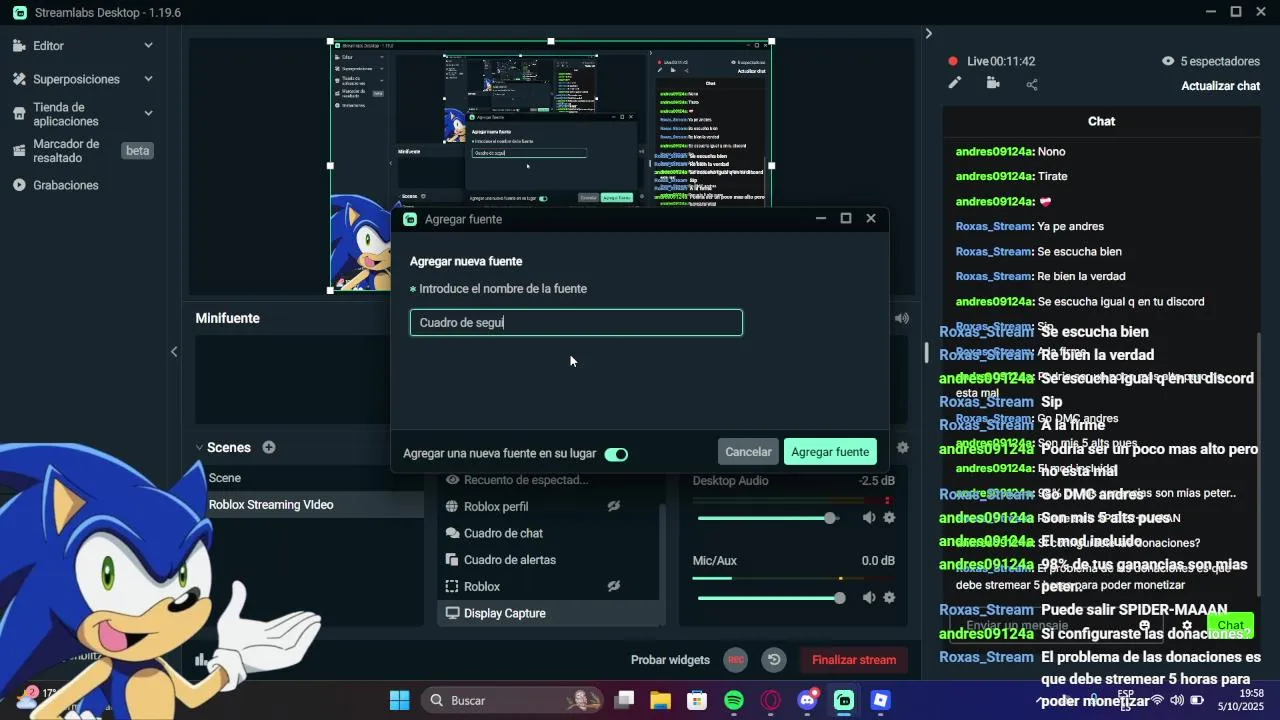Collapse the right chat panel arrow

[928, 34]
